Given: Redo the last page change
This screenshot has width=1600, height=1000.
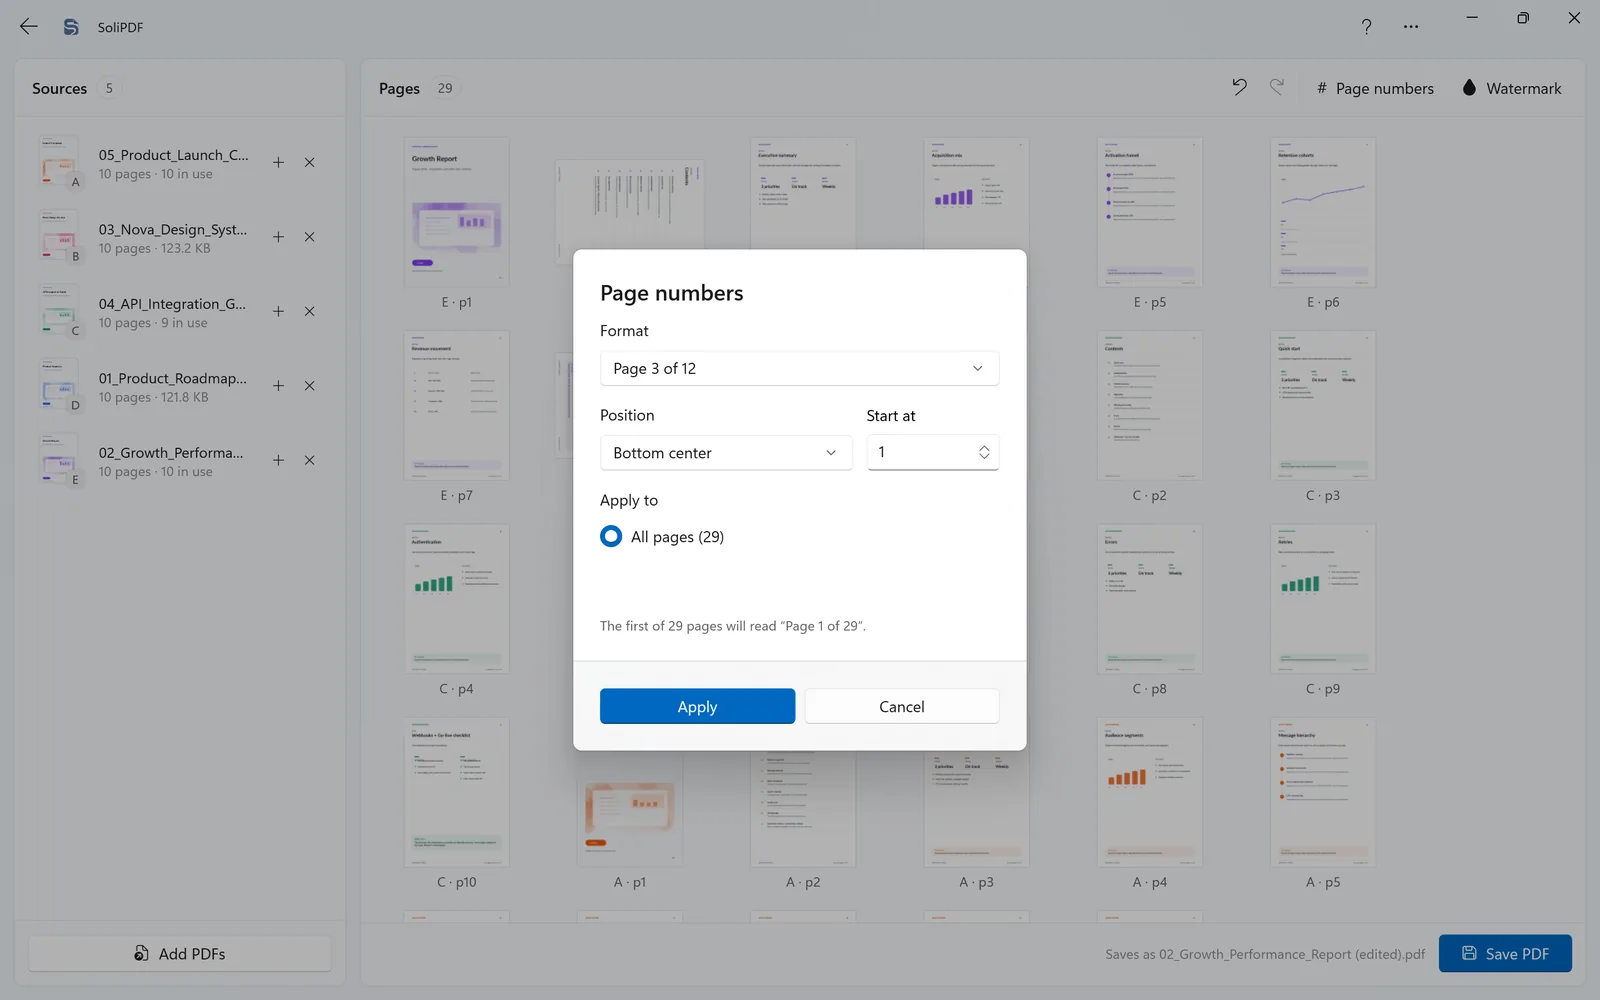Looking at the screenshot, I should (1277, 88).
